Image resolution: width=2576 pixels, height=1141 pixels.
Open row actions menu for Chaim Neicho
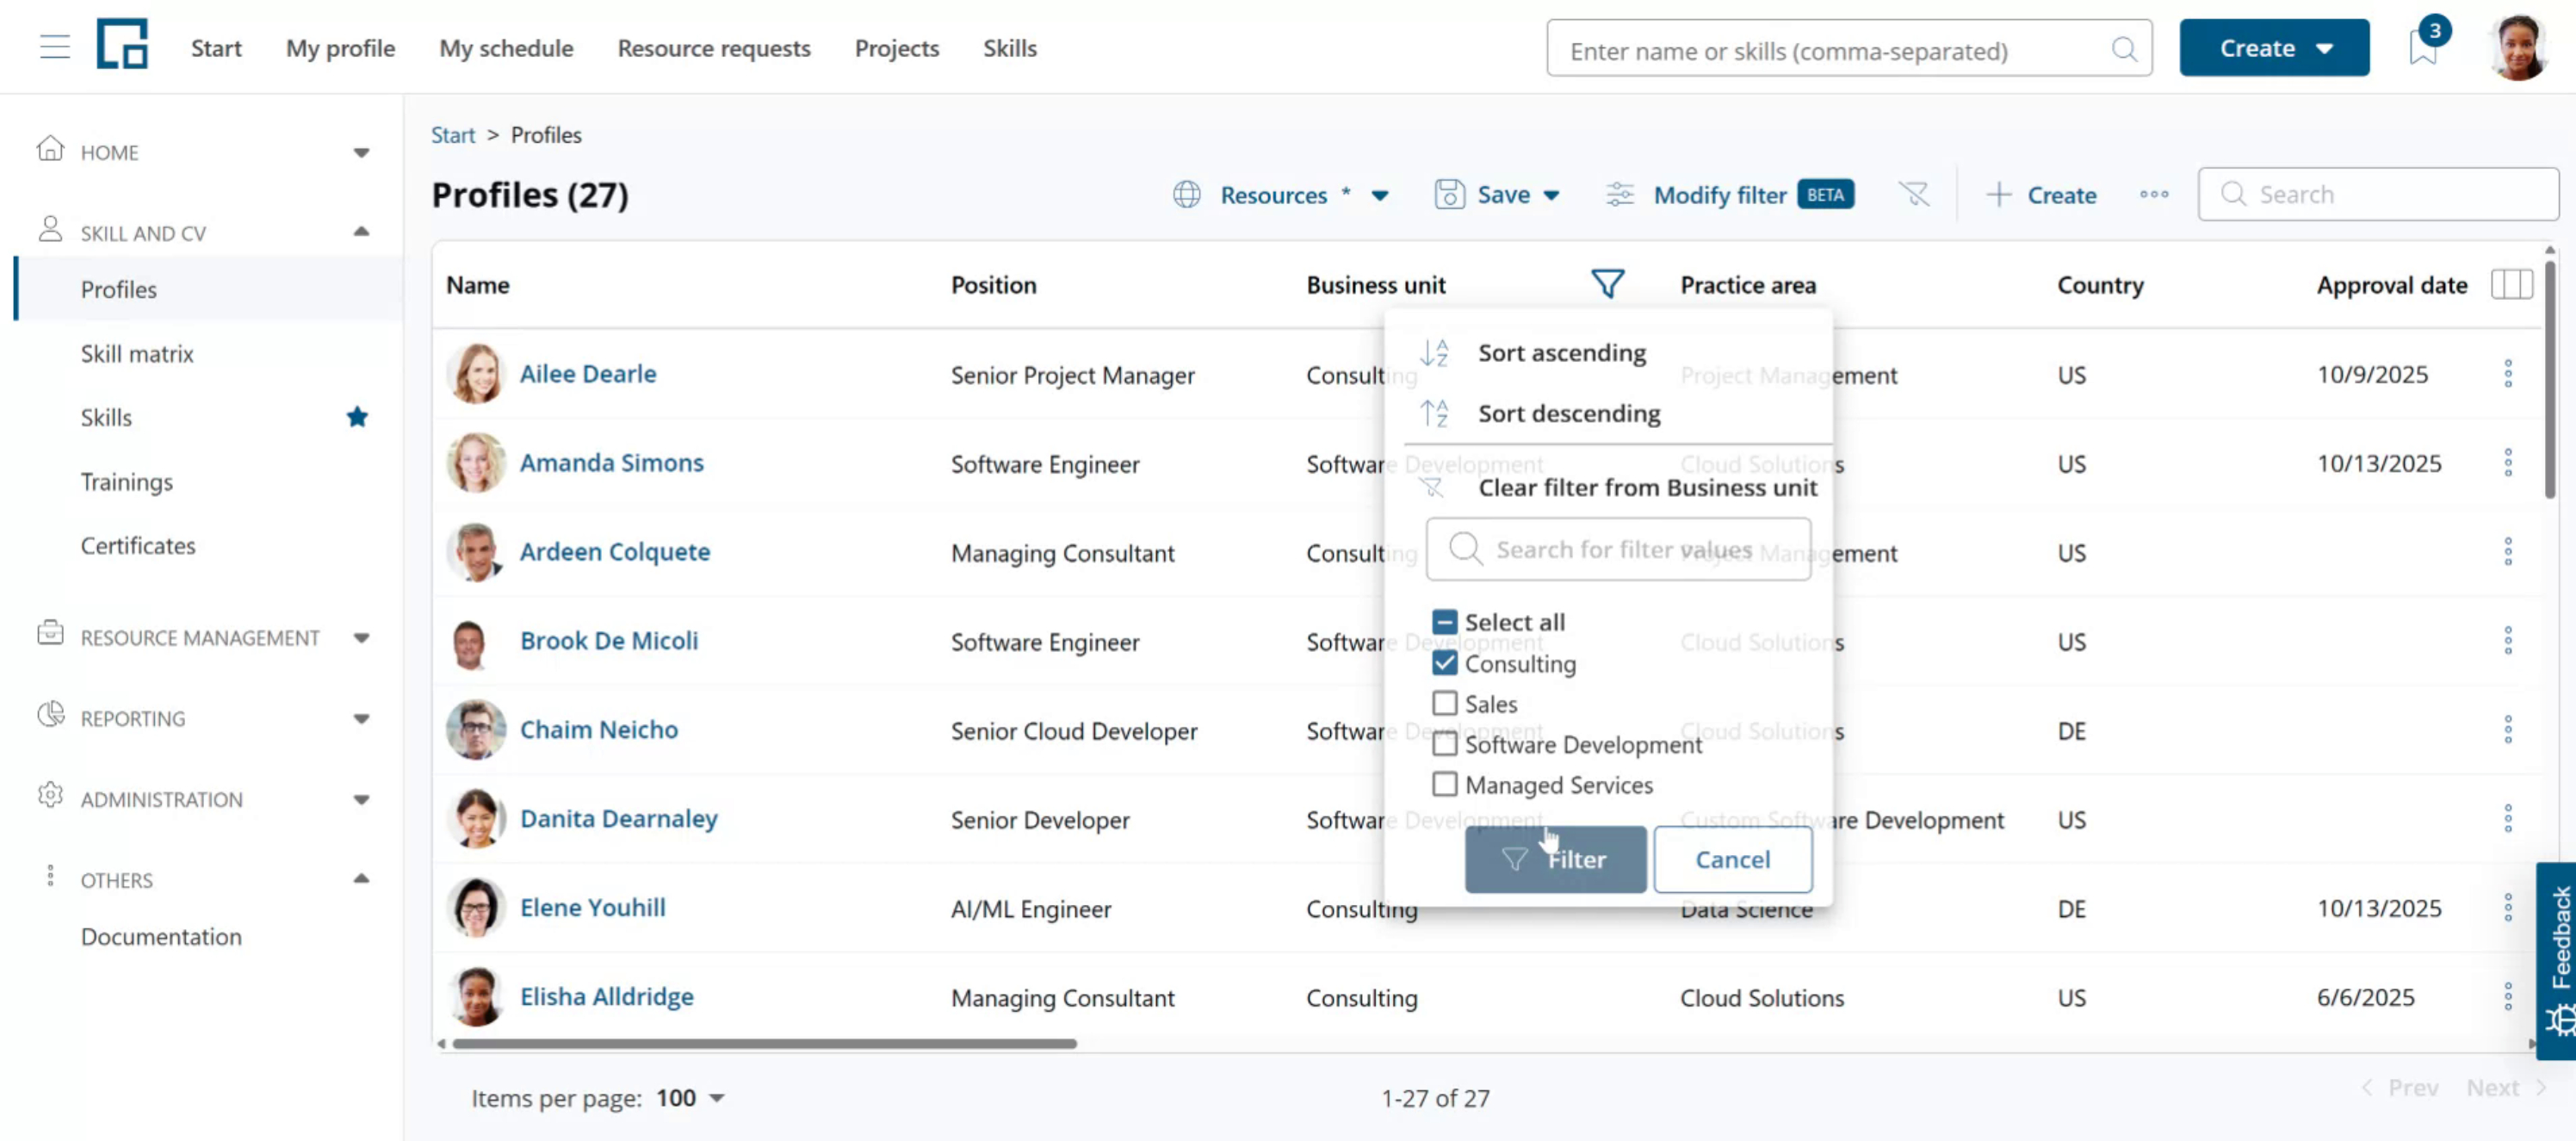pyautogui.click(x=2507, y=730)
